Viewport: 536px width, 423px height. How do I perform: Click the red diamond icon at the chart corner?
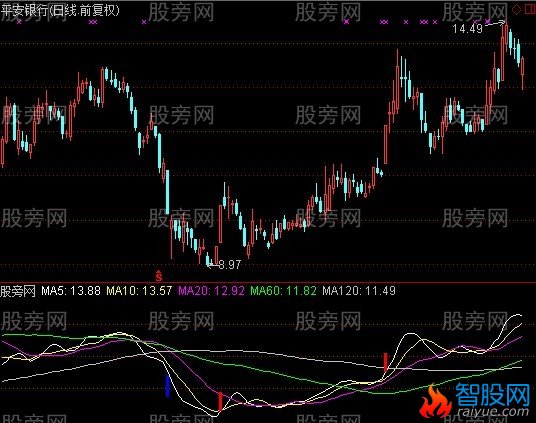516,9
